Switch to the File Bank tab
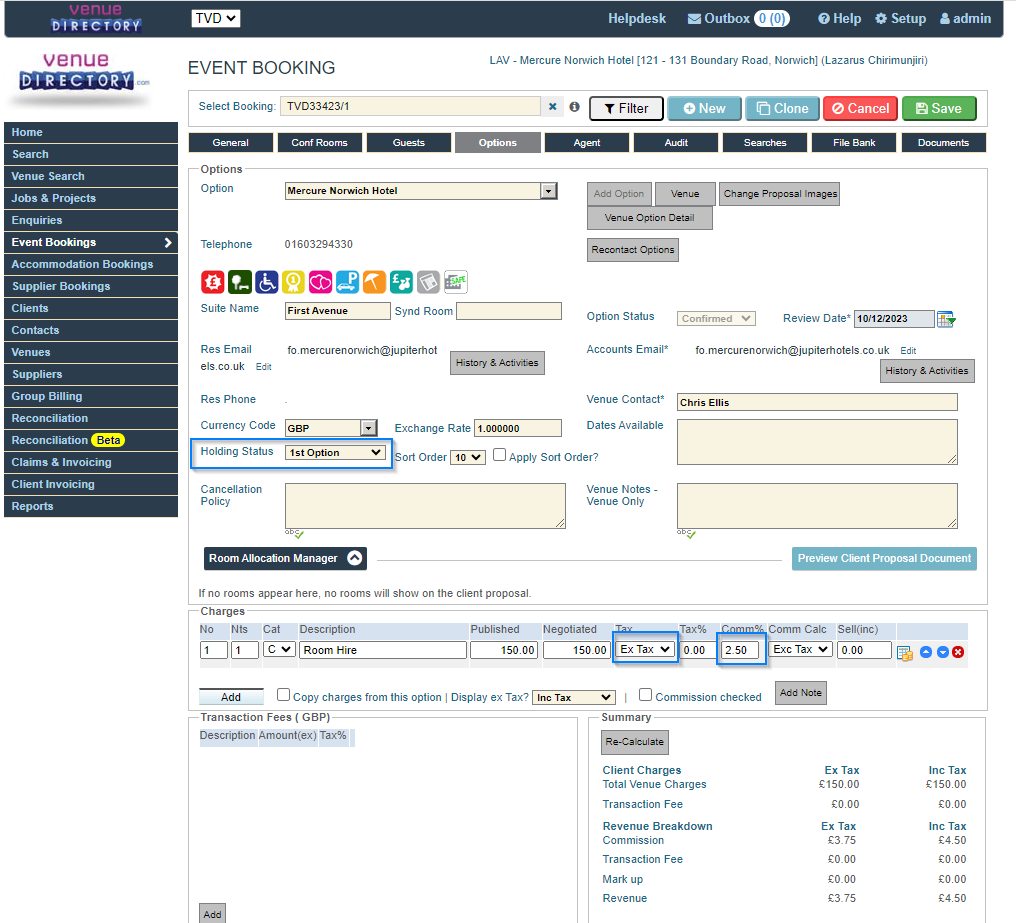1016x923 pixels. click(854, 143)
